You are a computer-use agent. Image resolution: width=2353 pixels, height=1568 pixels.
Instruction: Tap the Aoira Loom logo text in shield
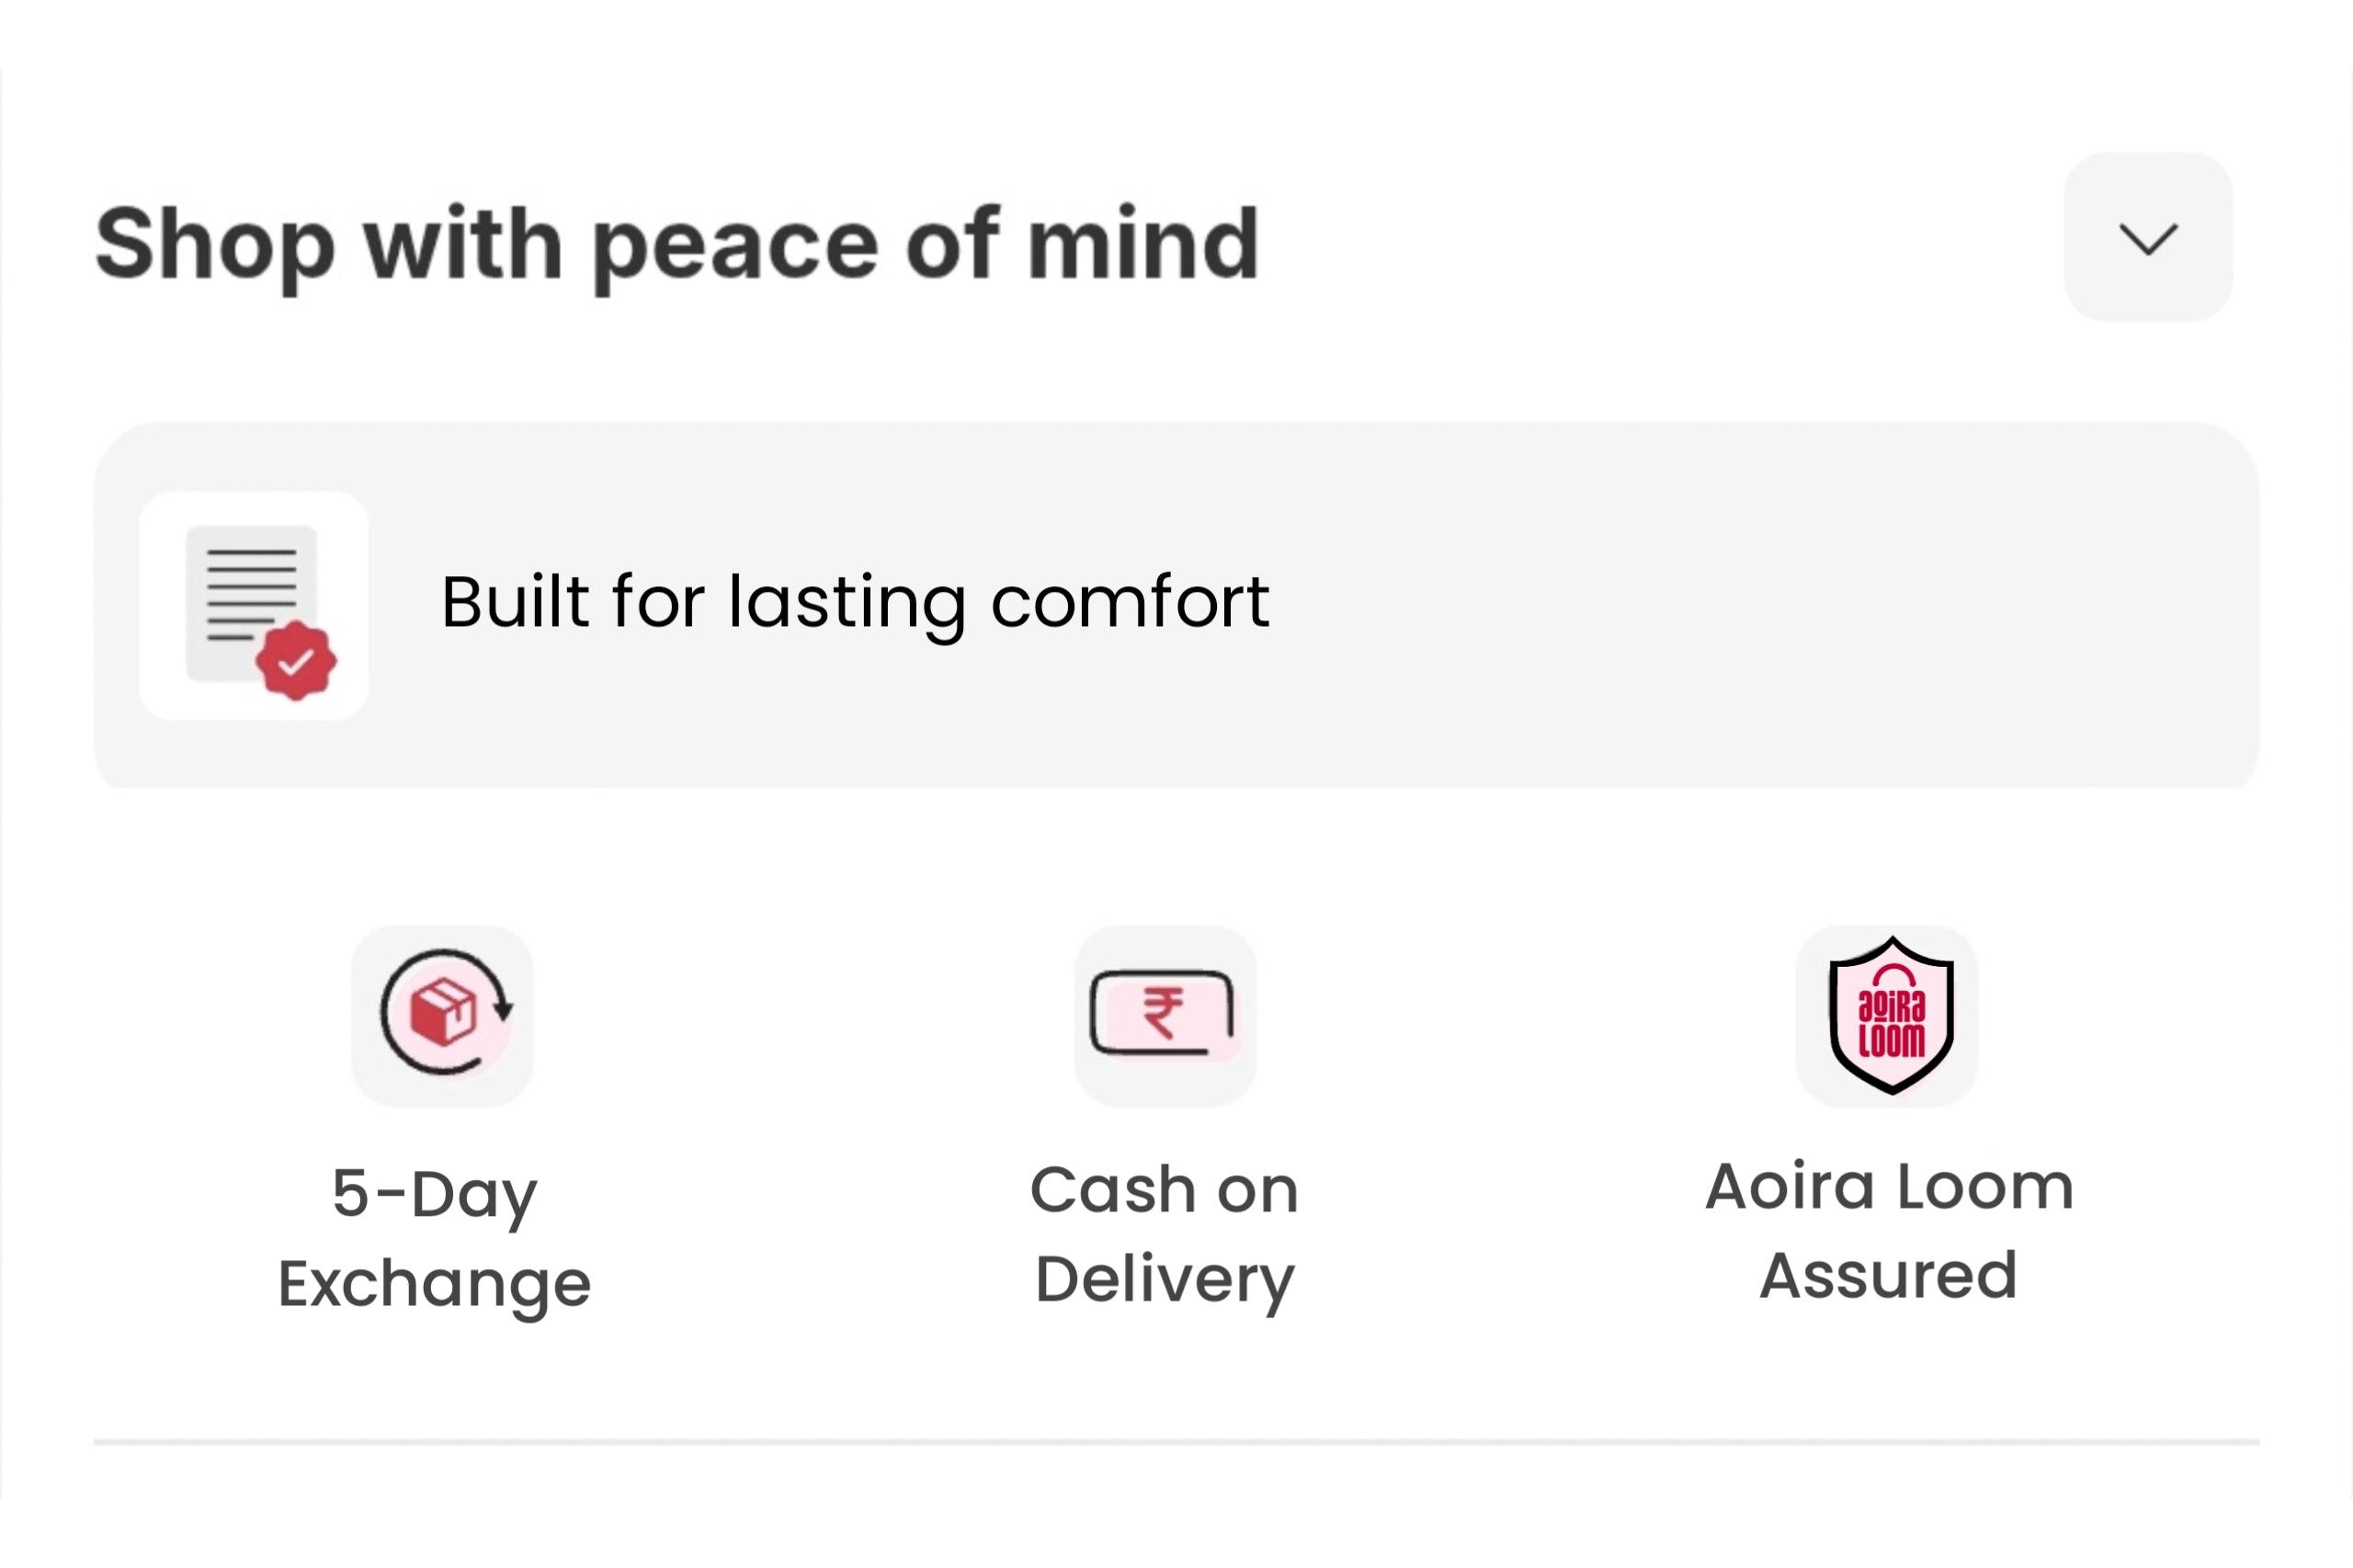click(x=1891, y=1024)
